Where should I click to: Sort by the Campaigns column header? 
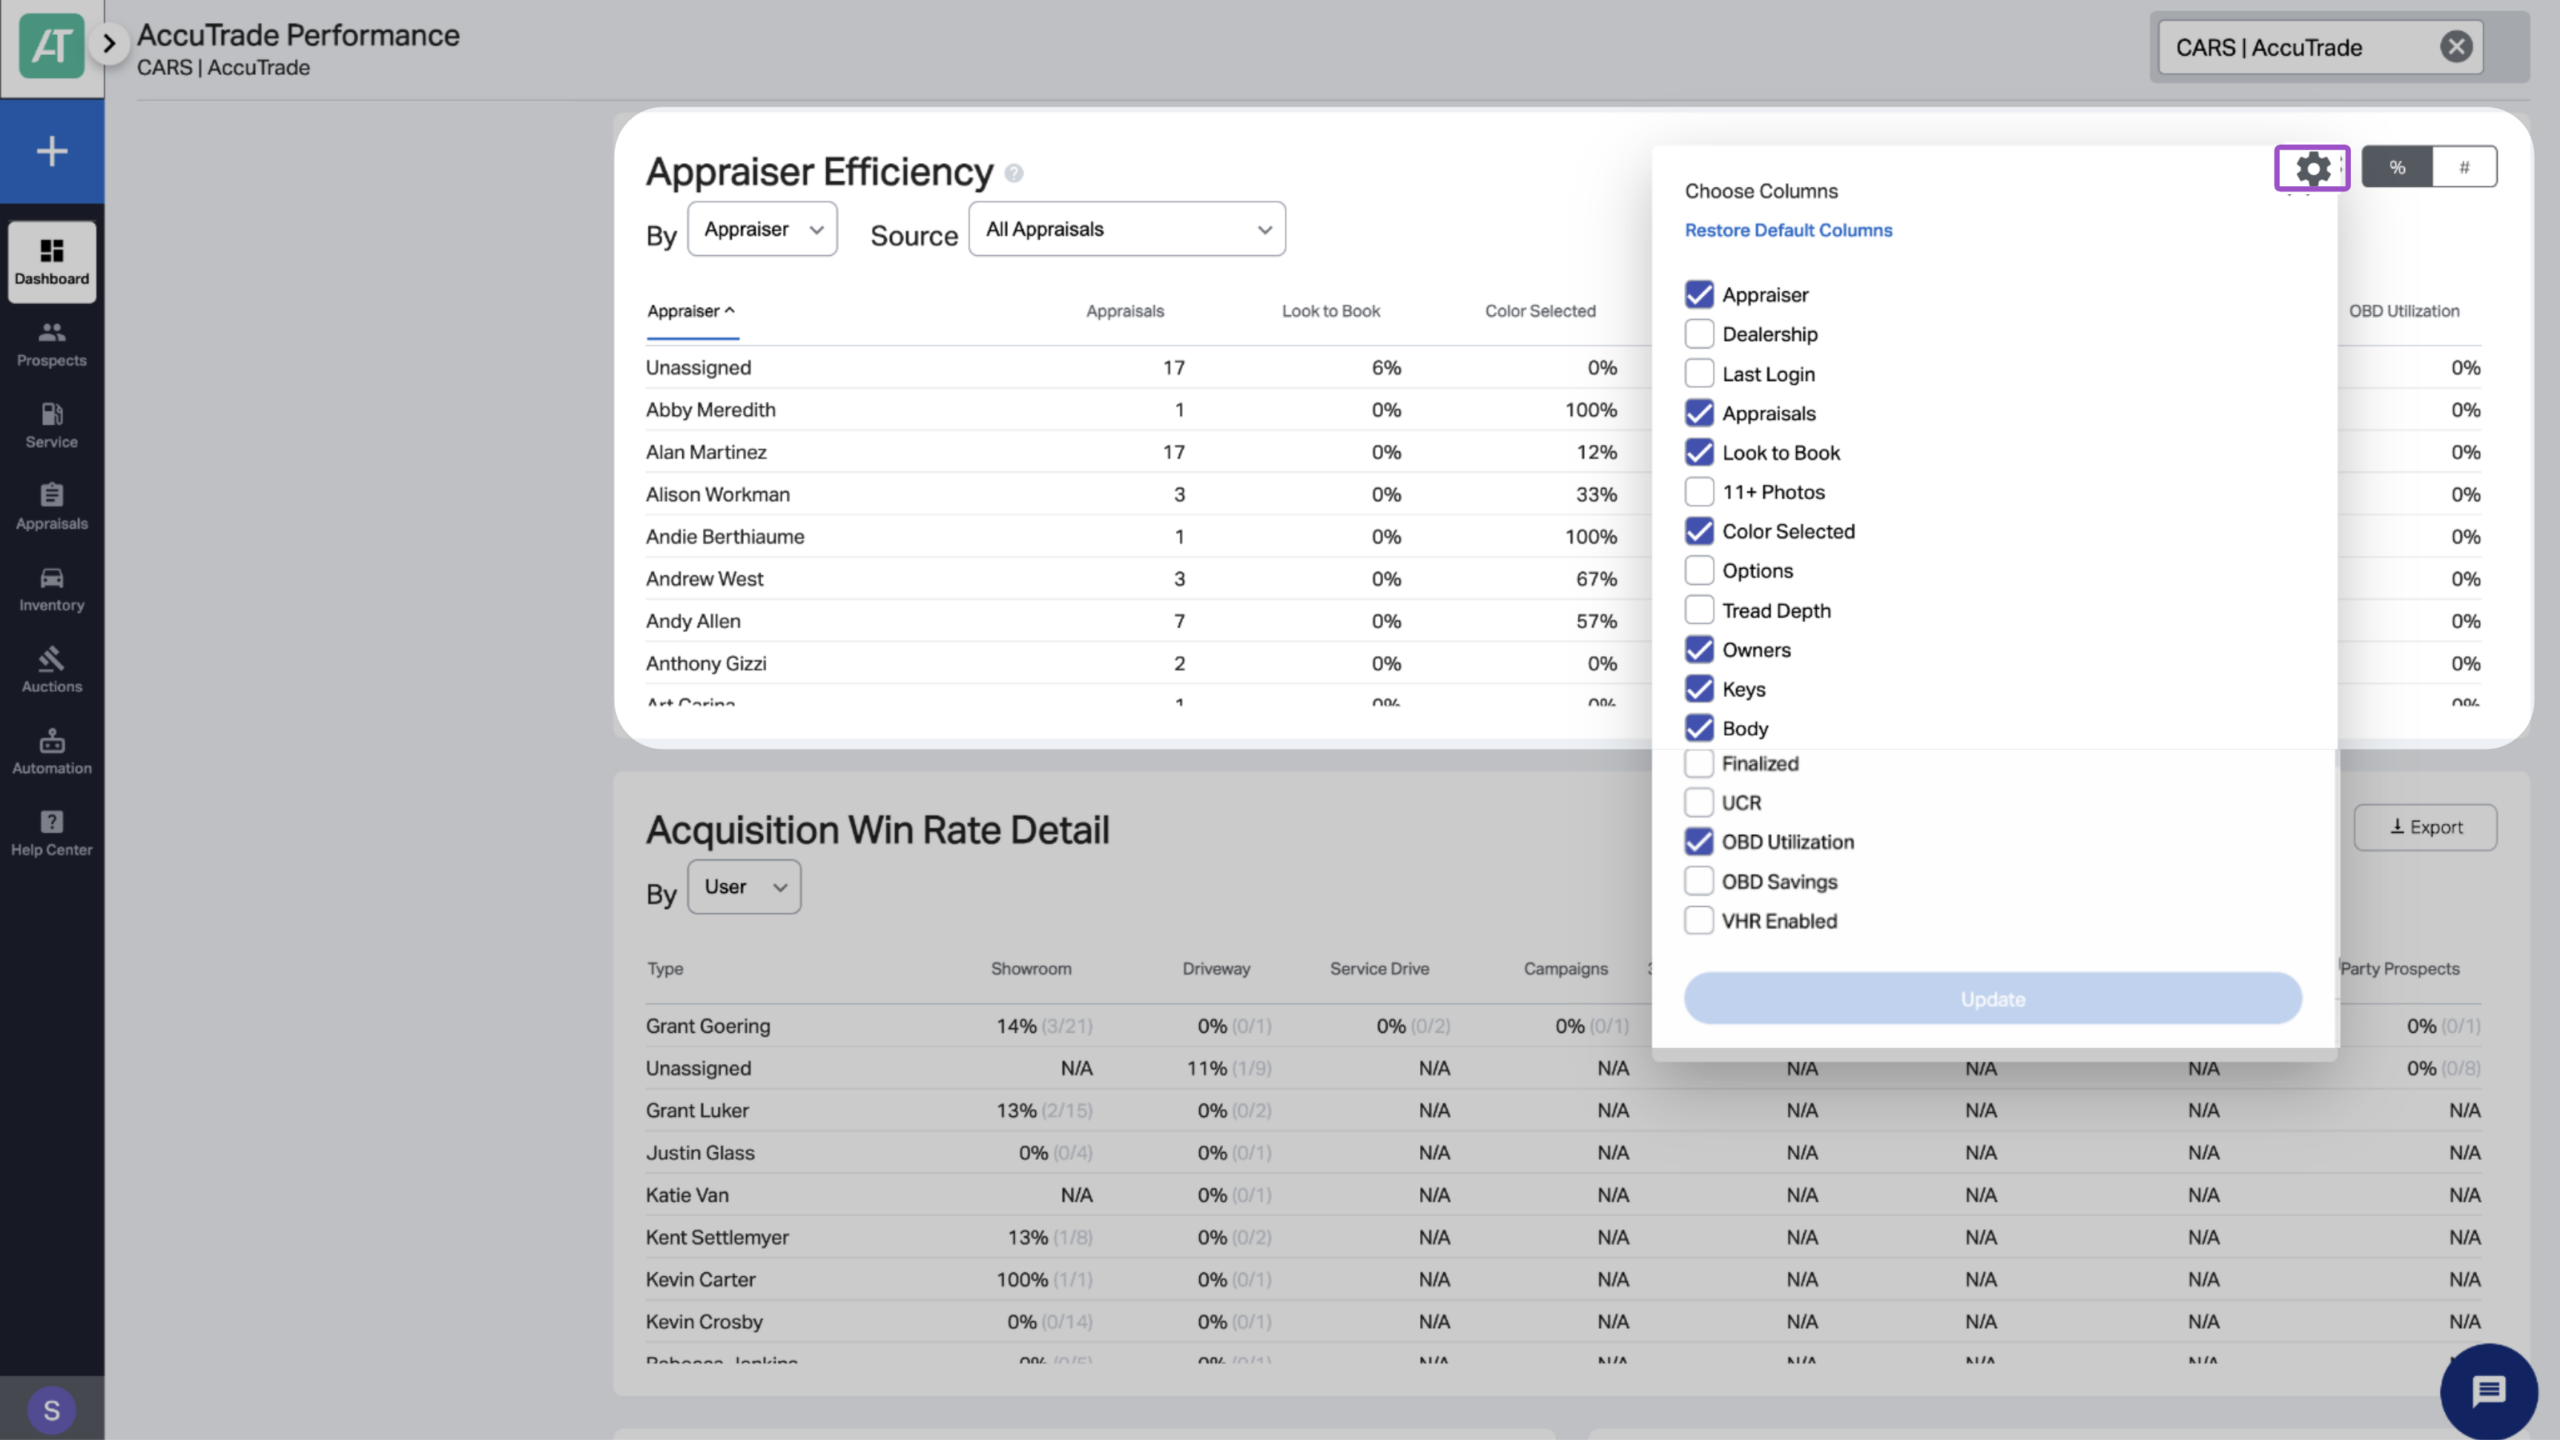pyautogui.click(x=1566, y=969)
